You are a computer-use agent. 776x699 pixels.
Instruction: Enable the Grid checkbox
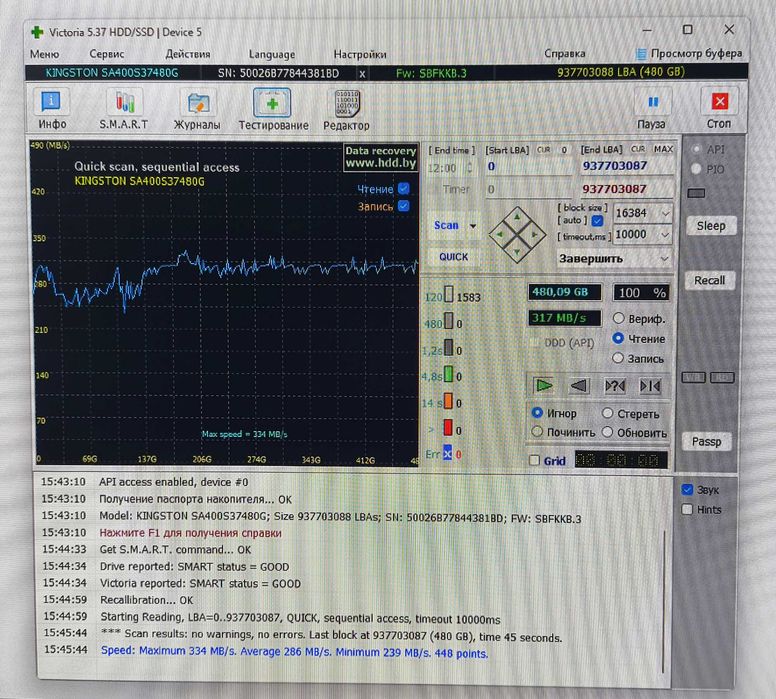pos(534,460)
